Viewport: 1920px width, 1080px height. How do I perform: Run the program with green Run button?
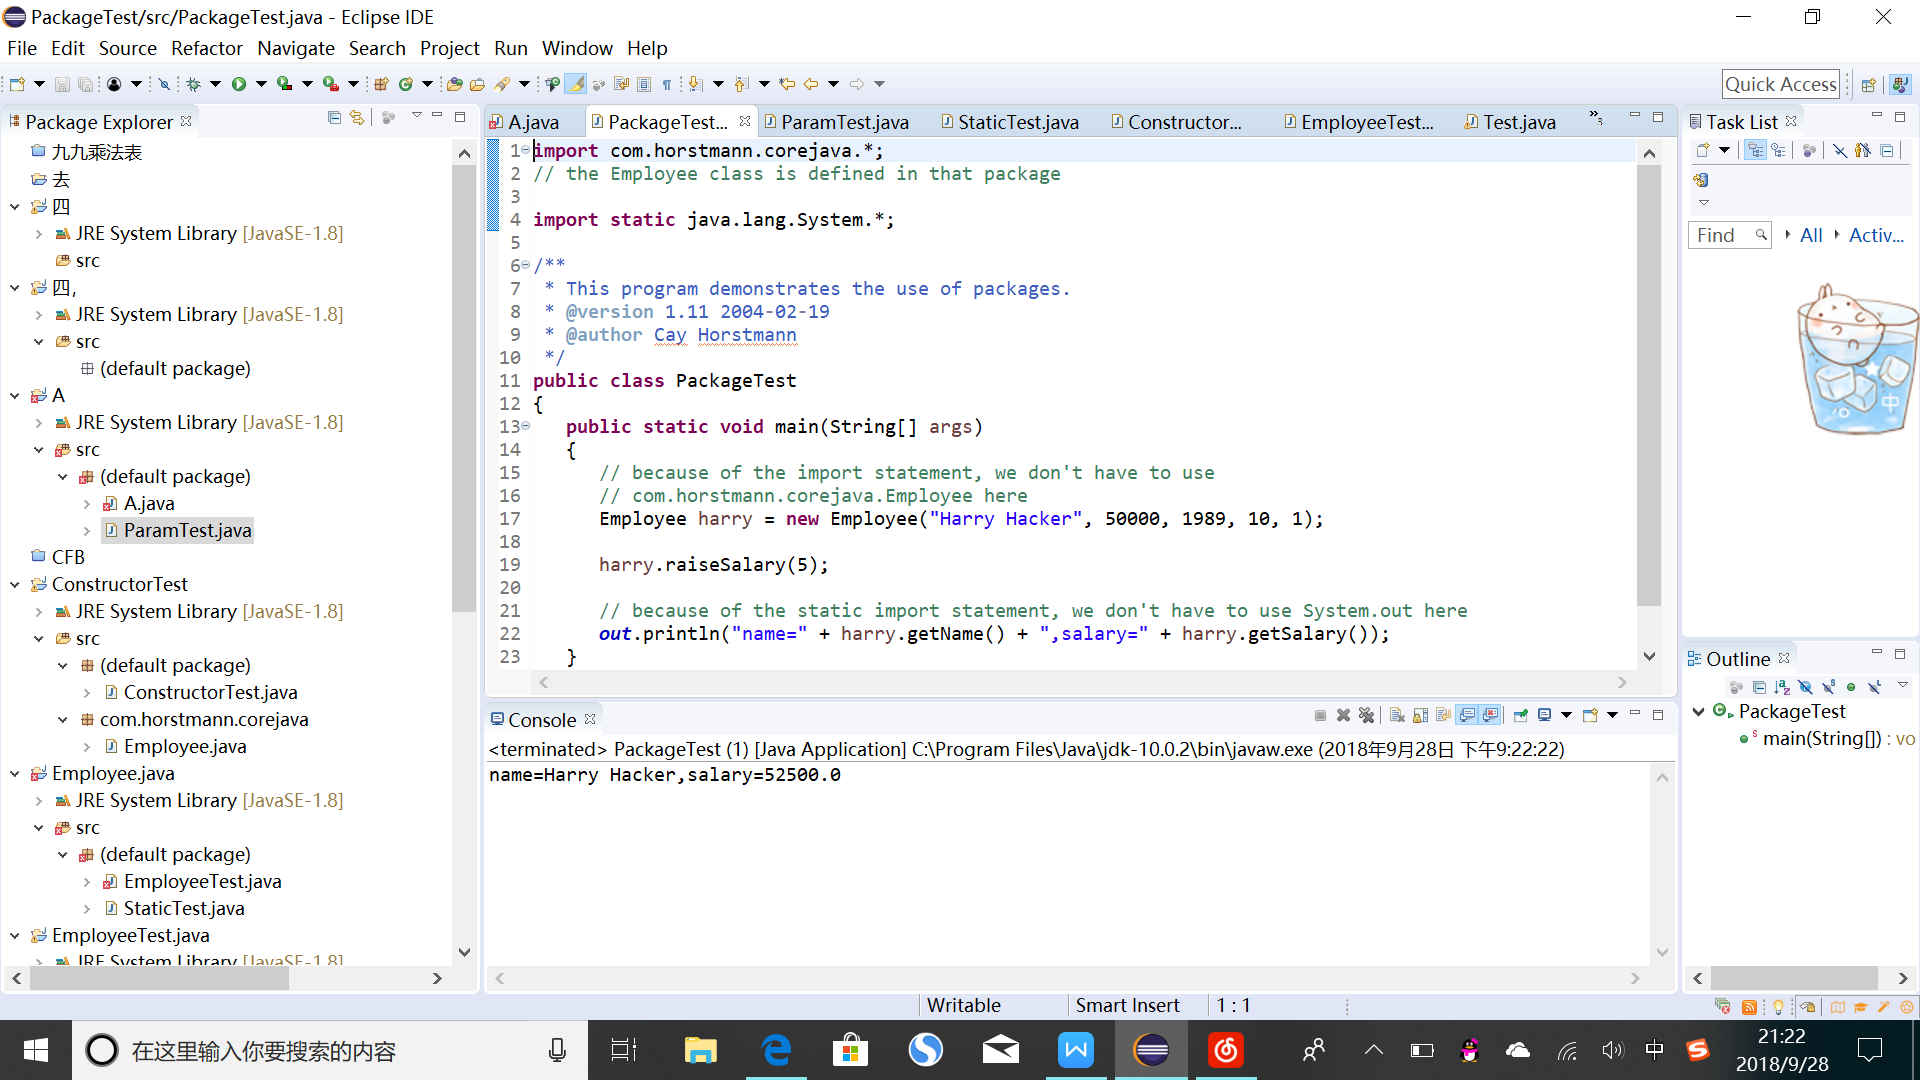pyautogui.click(x=239, y=84)
